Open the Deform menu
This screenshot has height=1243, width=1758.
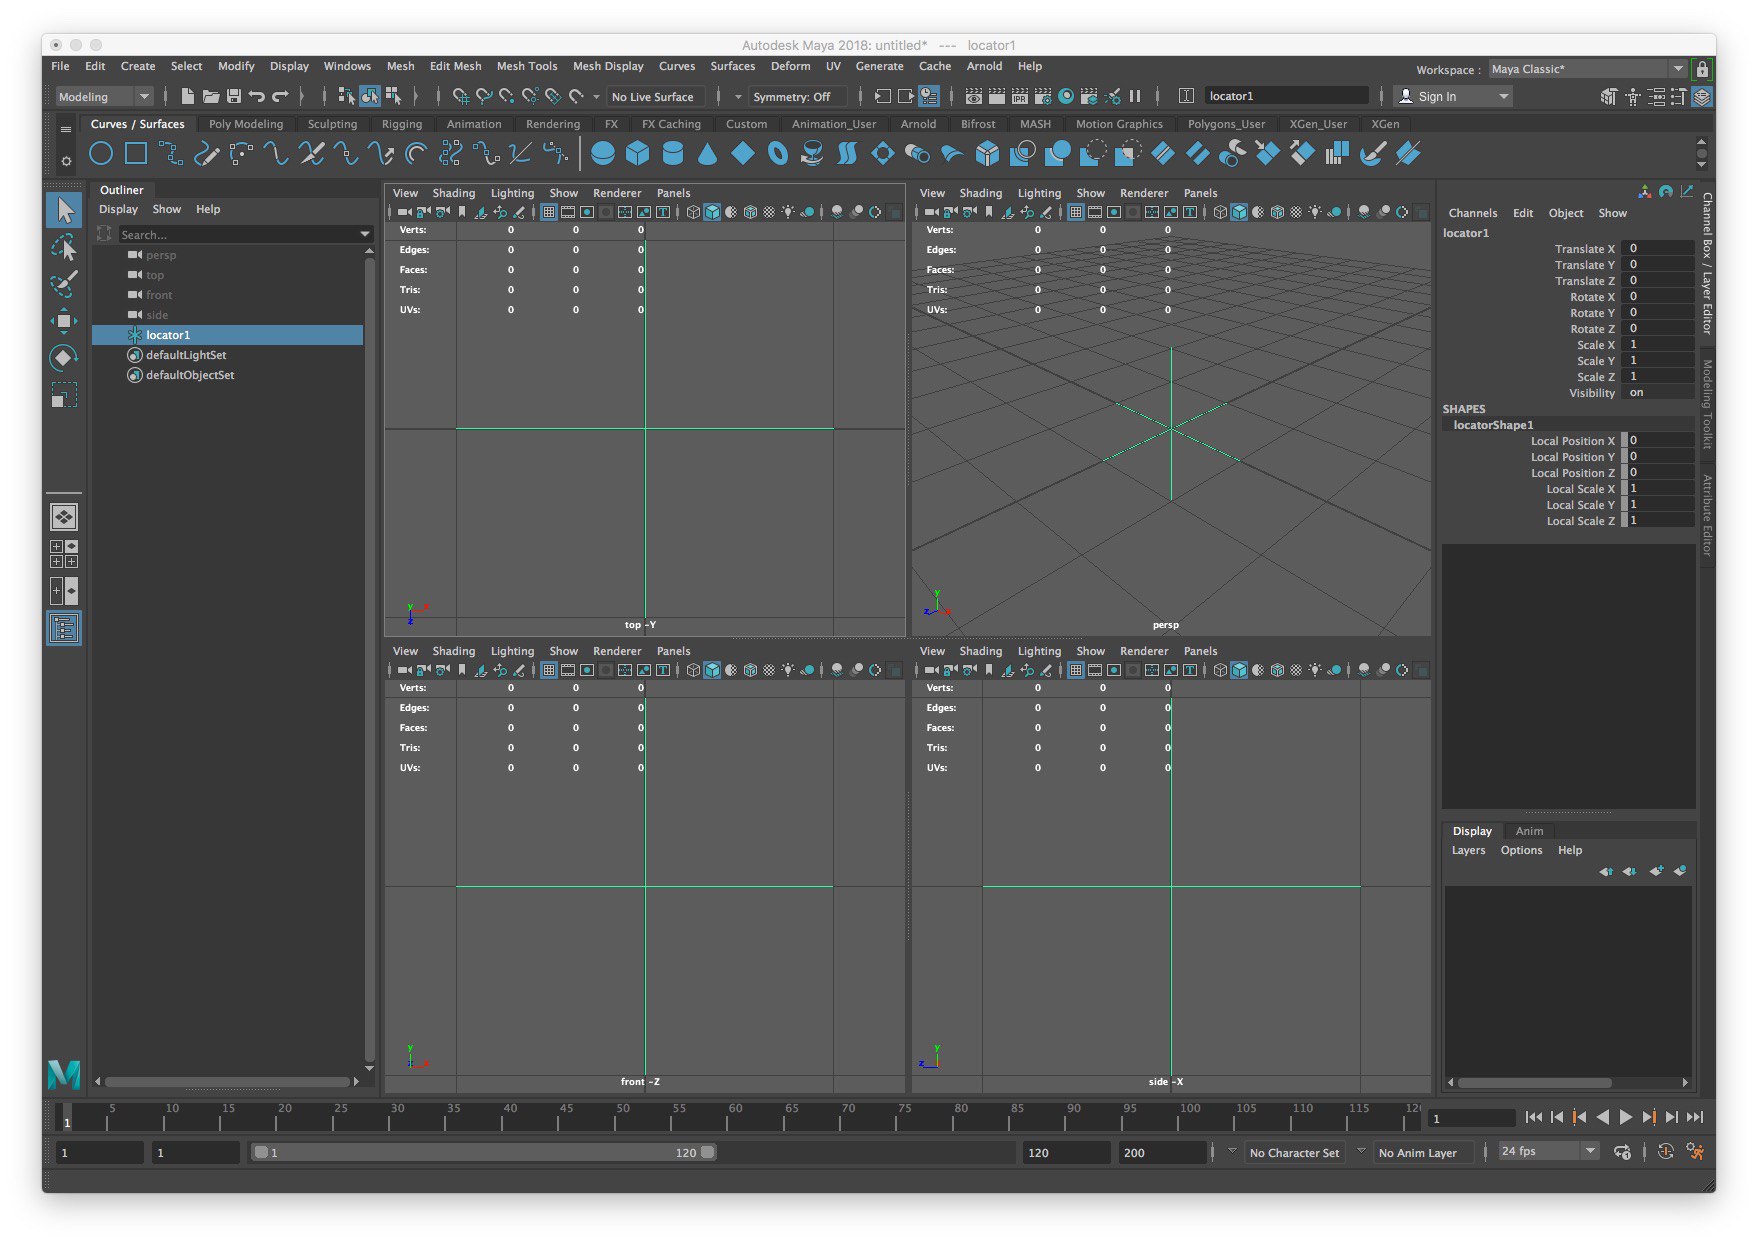[790, 66]
